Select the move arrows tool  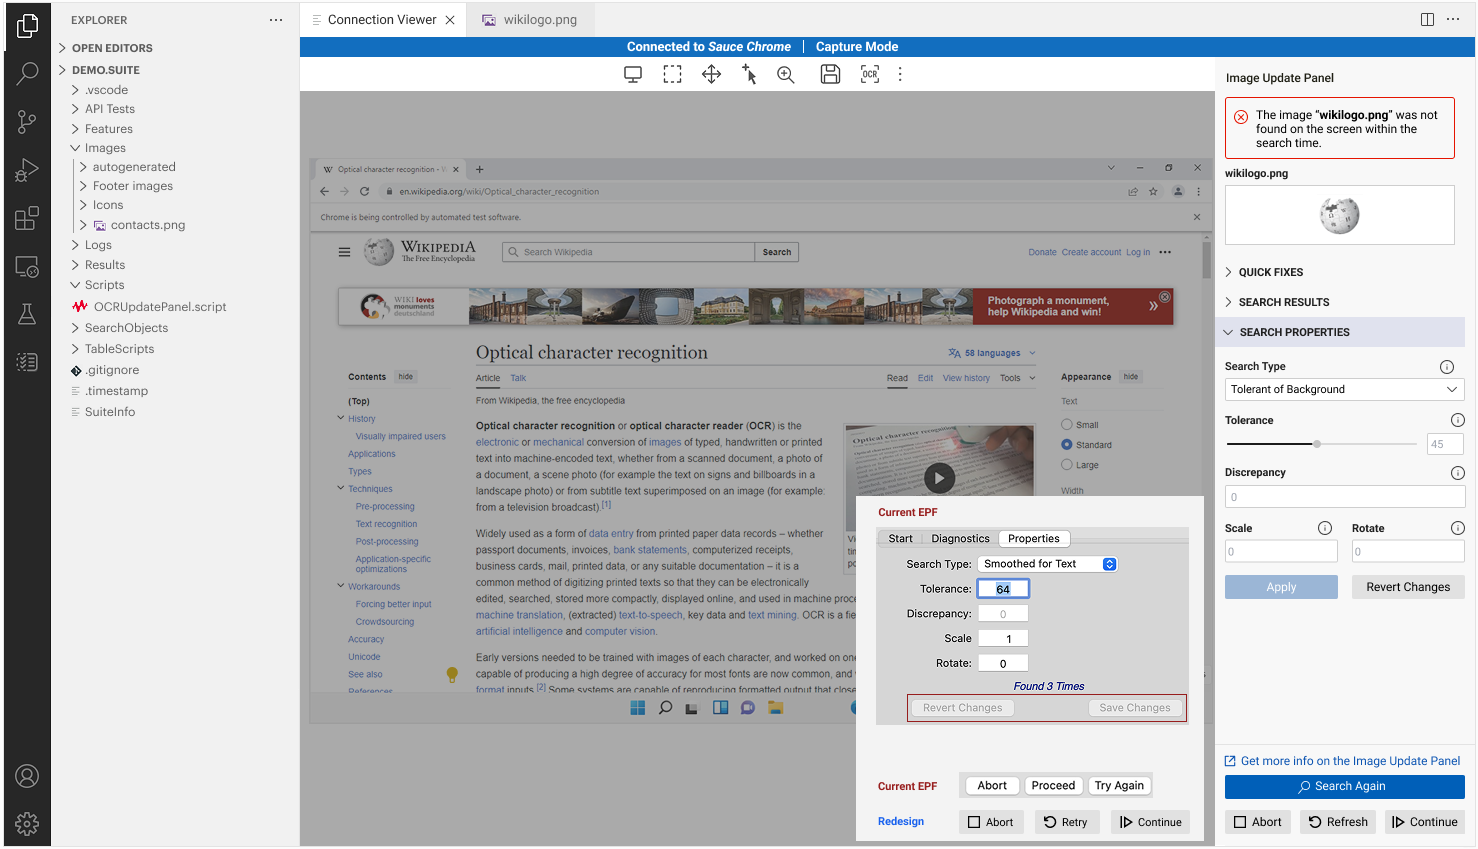(x=711, y=74)
